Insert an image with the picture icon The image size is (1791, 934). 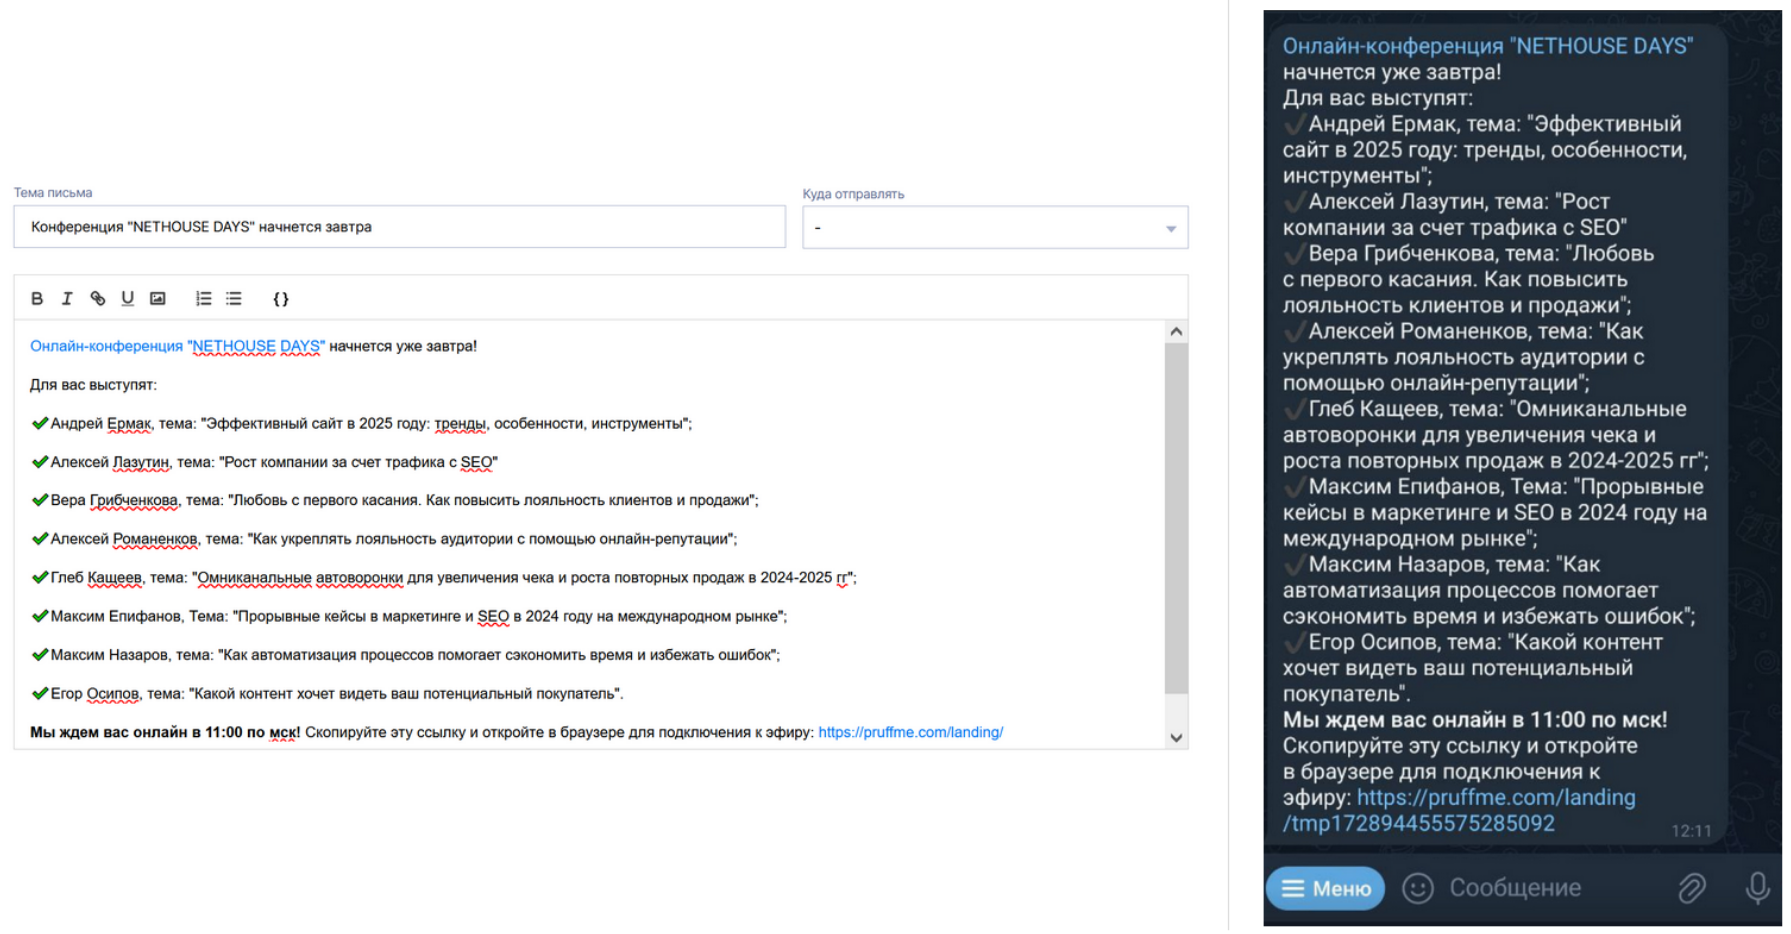click(x=157, y=298)
